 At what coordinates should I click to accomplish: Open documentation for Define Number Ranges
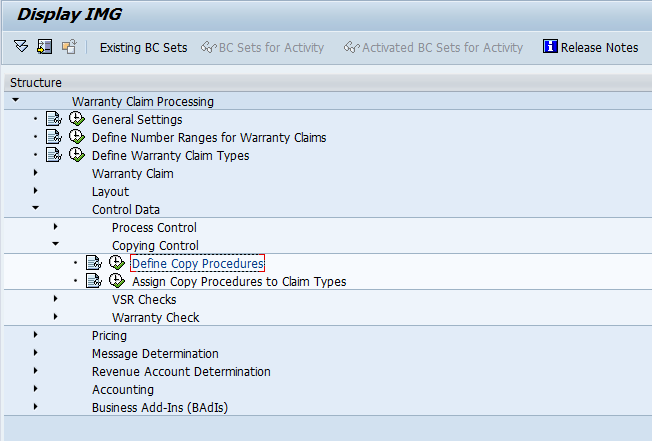[54, 137]
